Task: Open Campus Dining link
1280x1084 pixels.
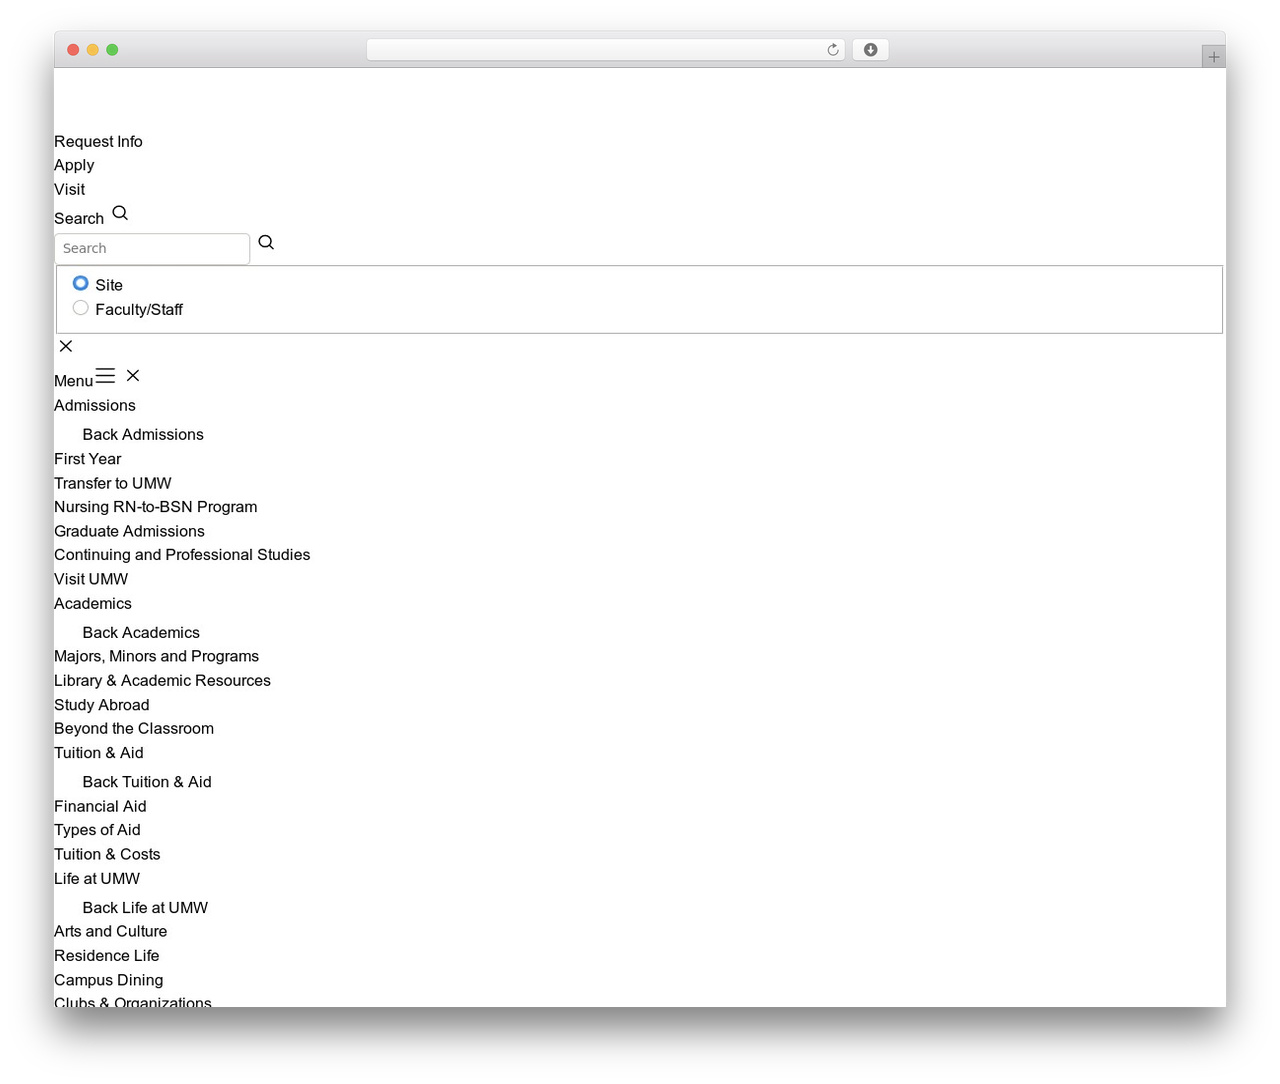Action: [x=109, y=980]
